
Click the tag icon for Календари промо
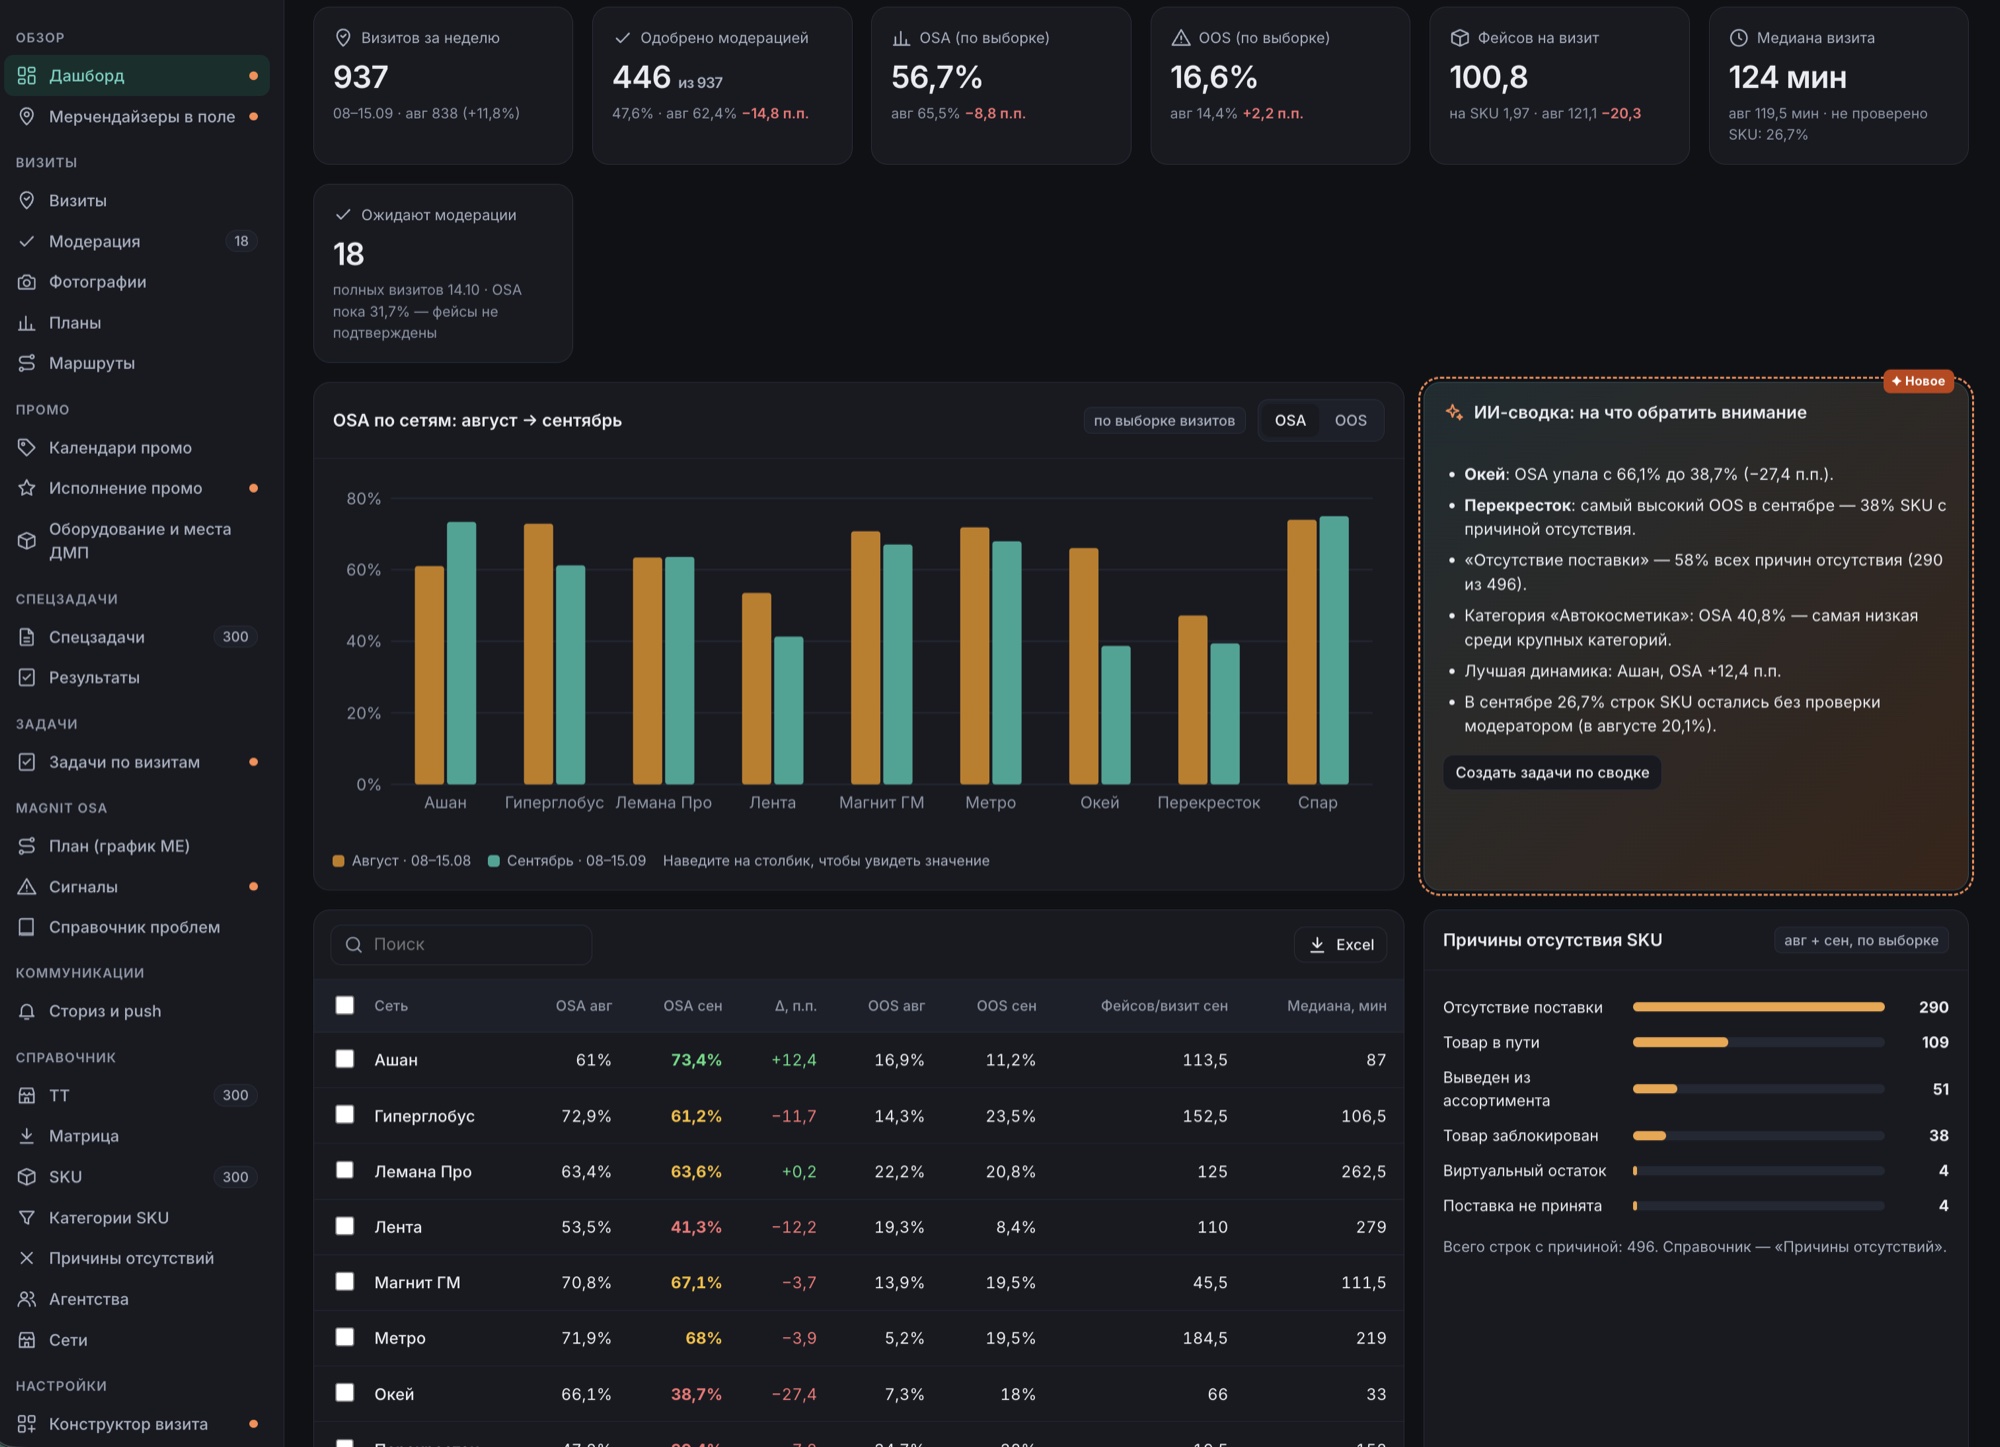[27, 448]
